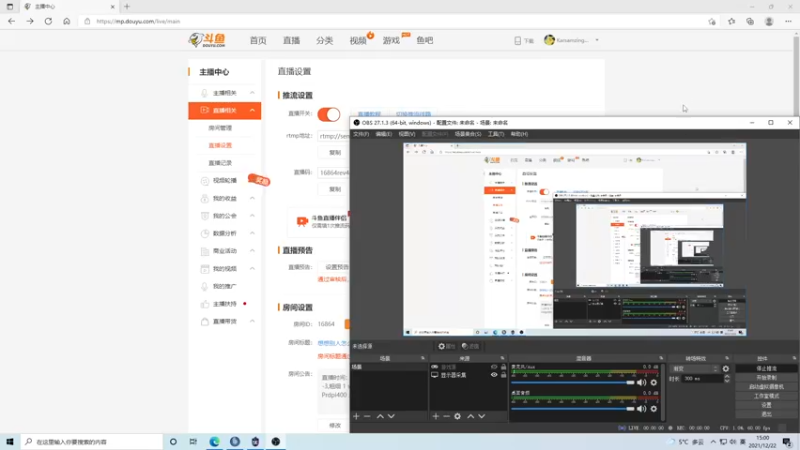The image size is (800, 450).
Task: Open Windows Start menu
Action: 10,441
